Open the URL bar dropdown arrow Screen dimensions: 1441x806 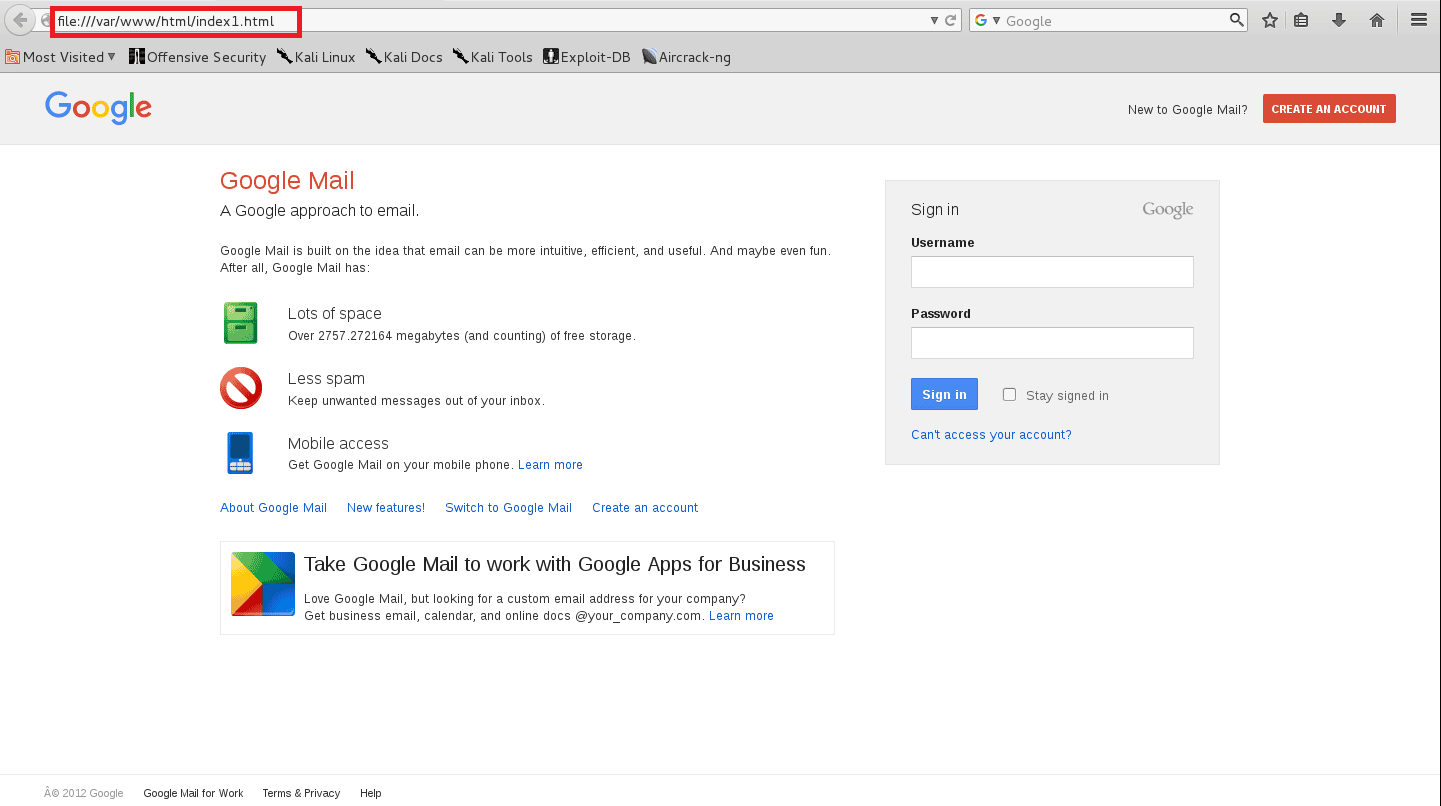click(933, 19)
